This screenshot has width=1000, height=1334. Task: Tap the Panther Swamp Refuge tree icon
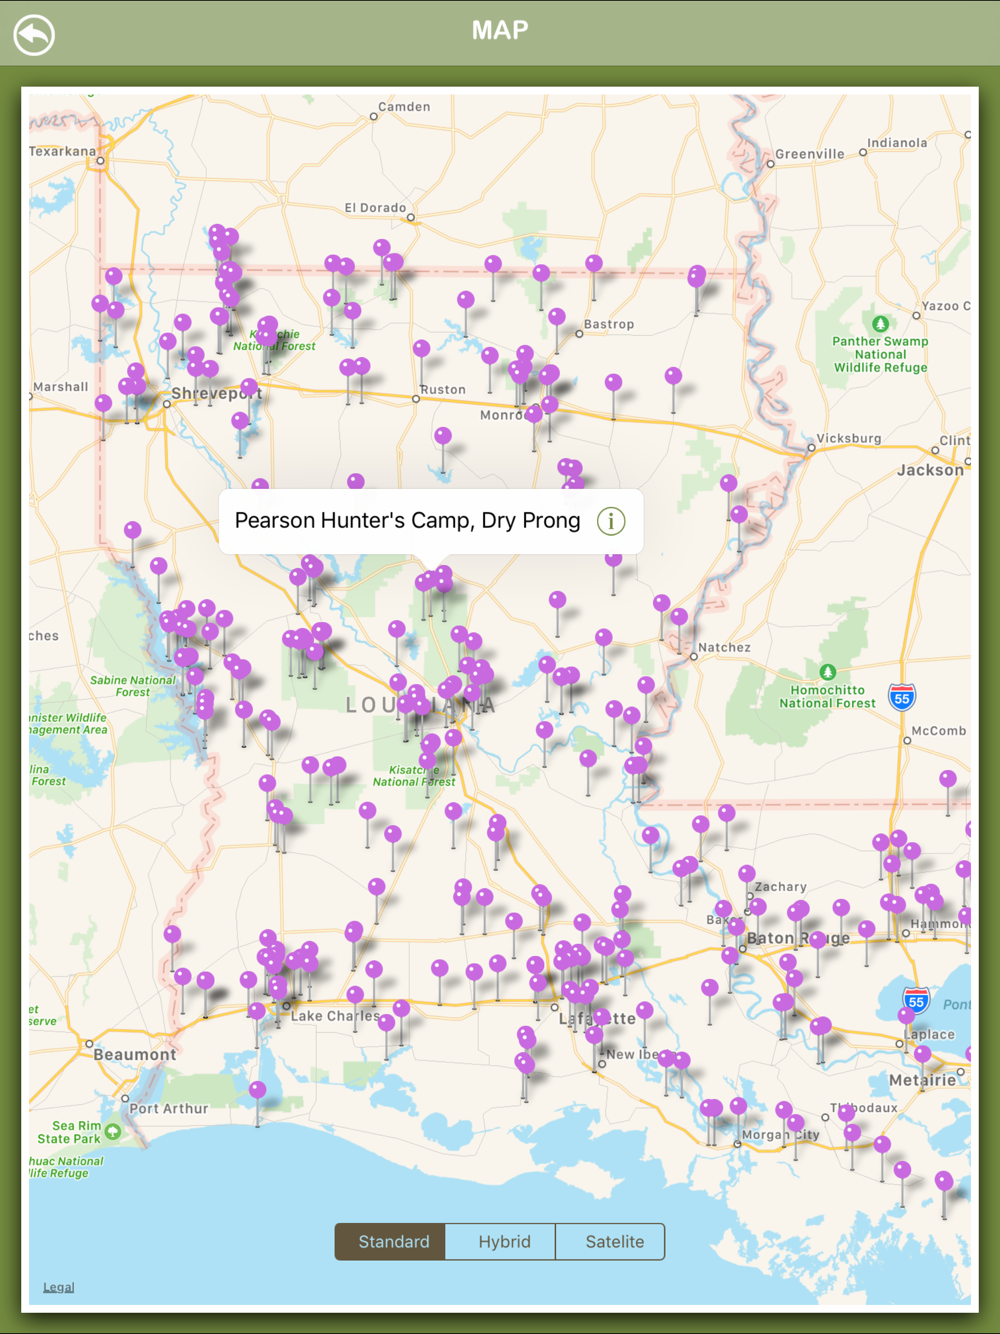[x=880, y=324]
